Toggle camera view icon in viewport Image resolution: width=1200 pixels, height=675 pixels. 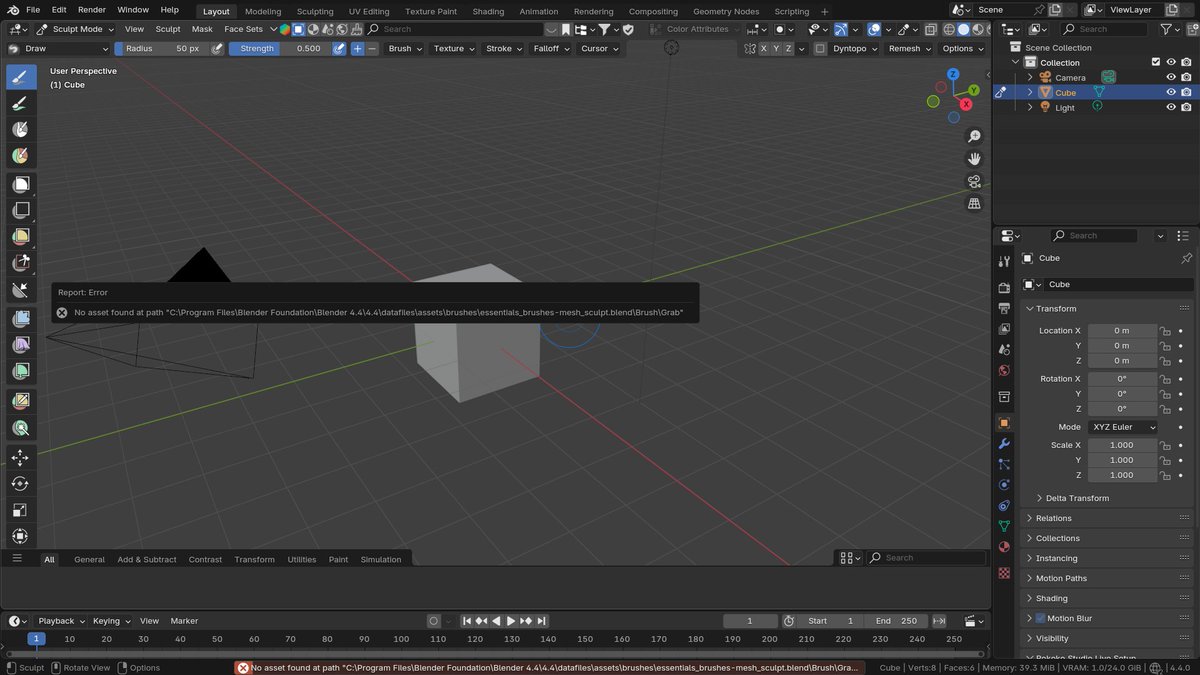[974, 181]
